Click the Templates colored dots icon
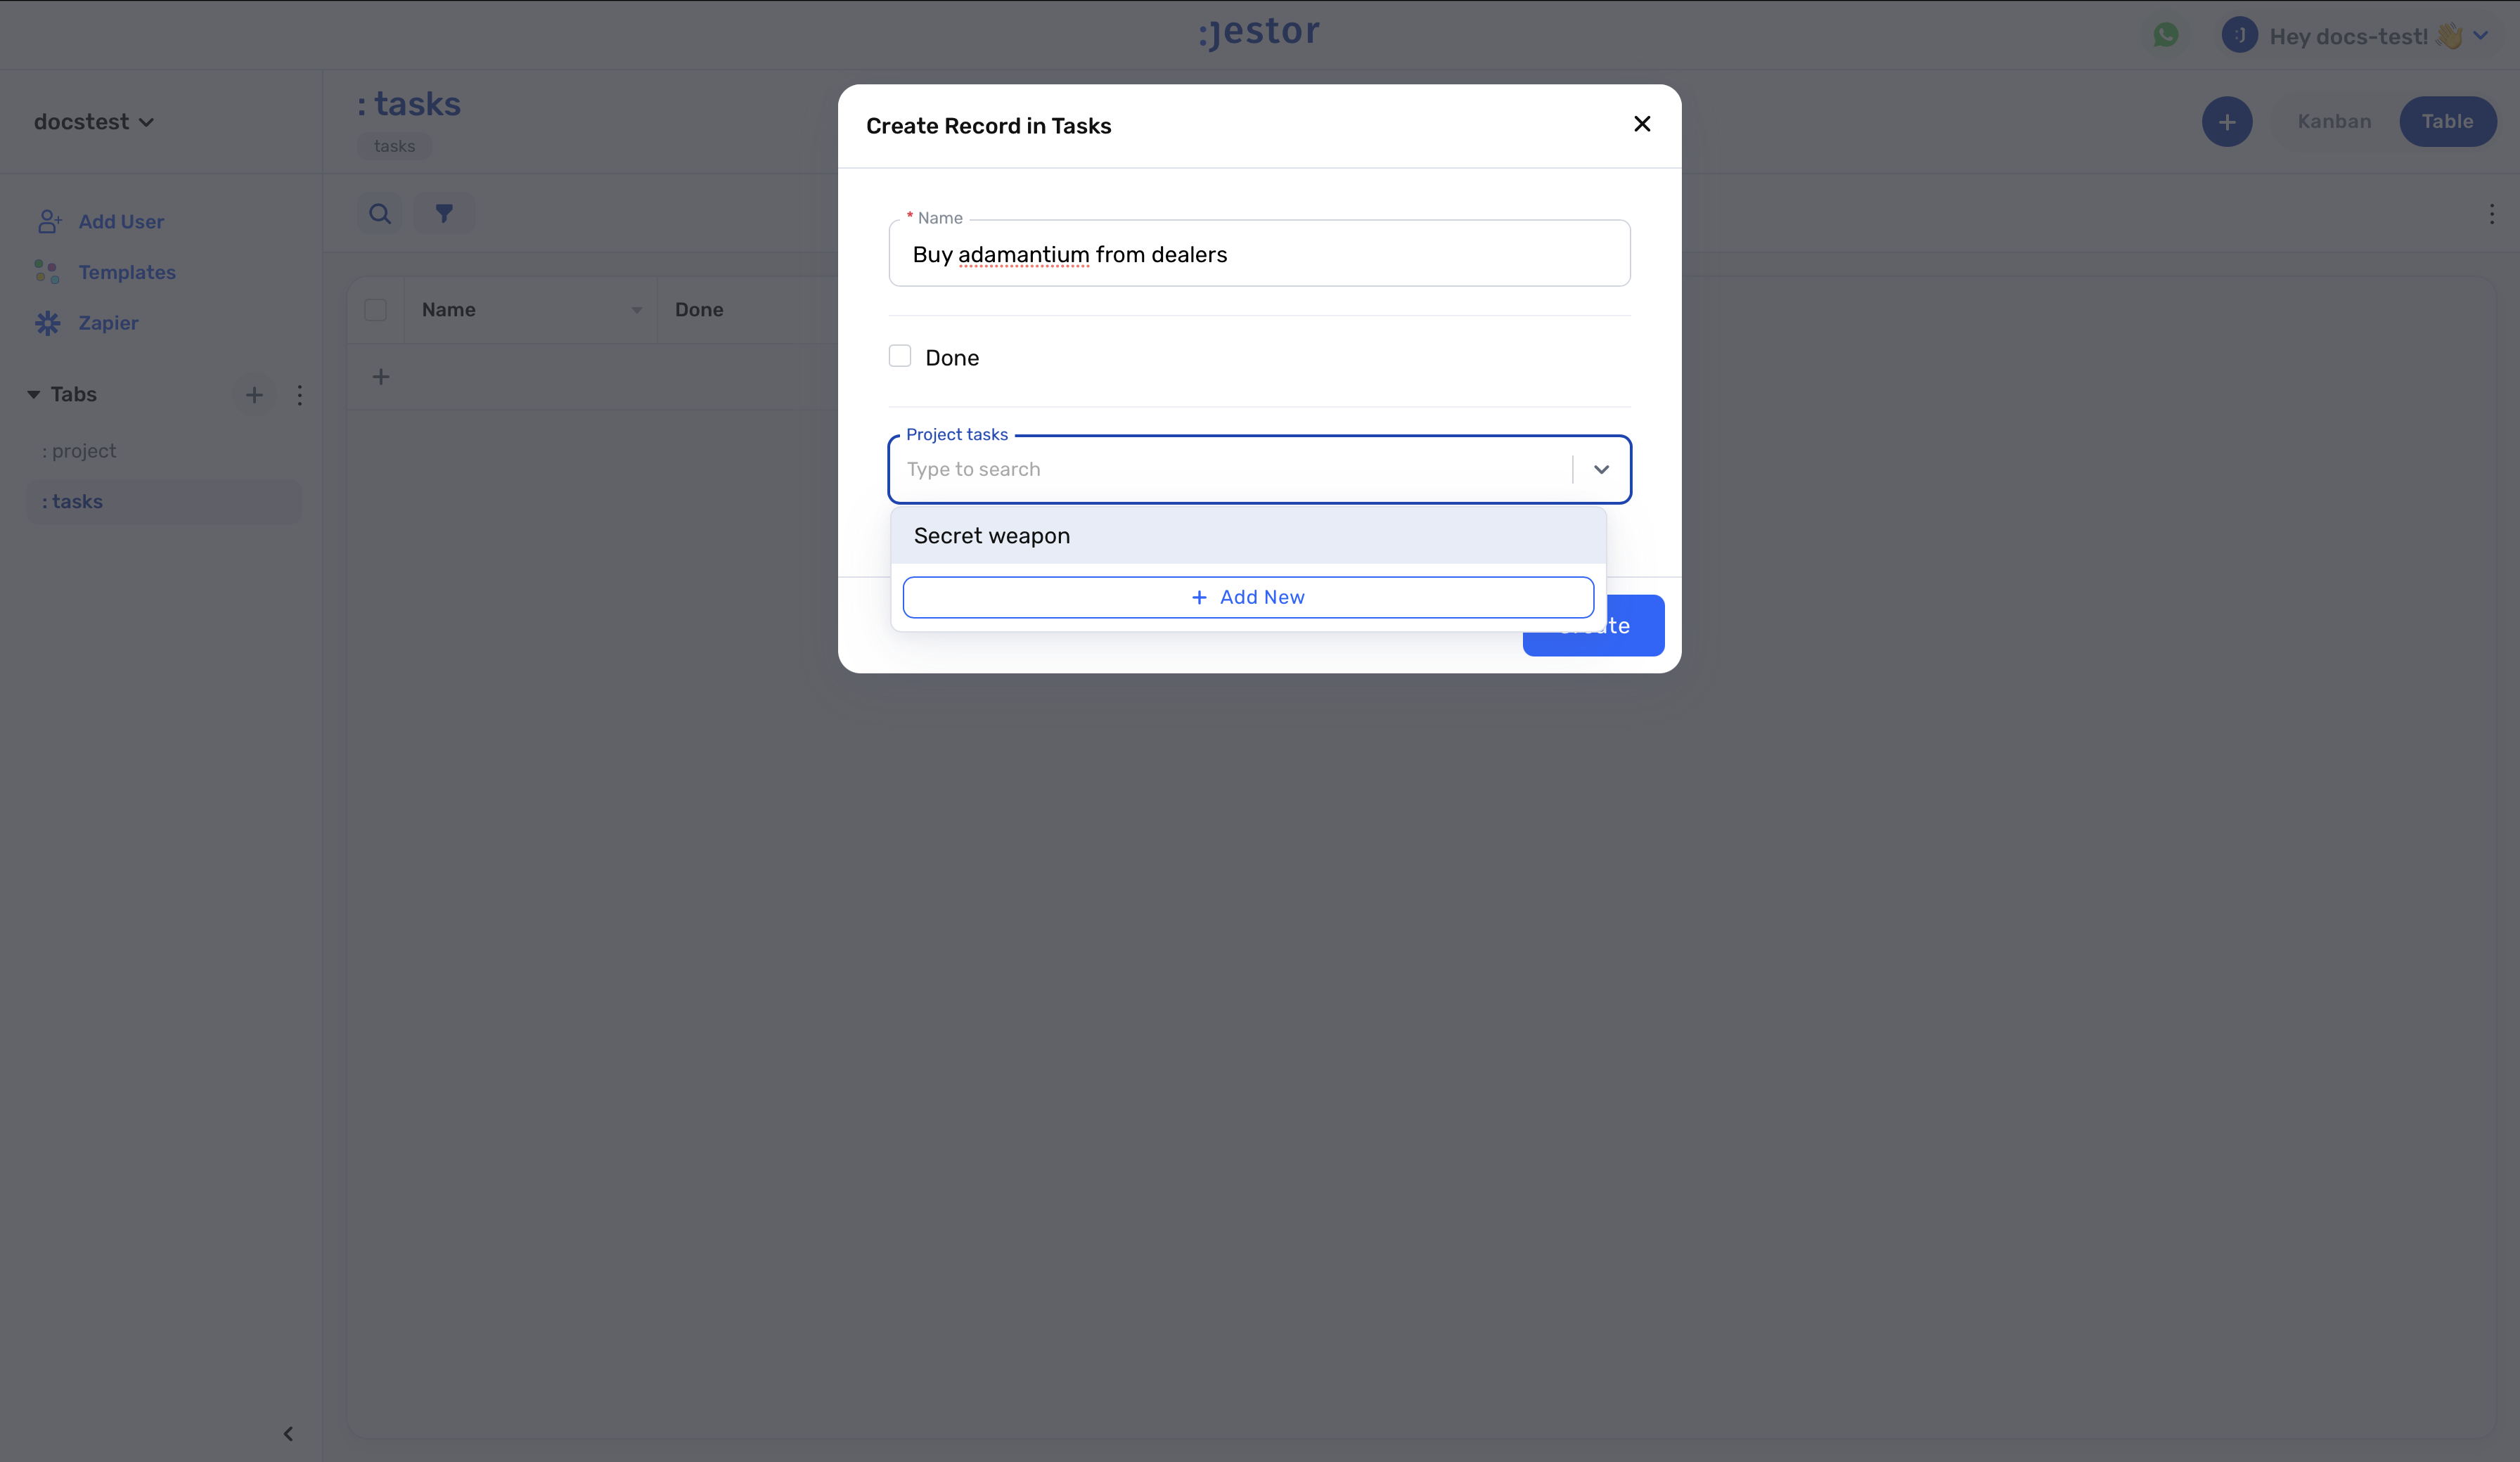This screenshot has width=2520, height=1462. 47,272
